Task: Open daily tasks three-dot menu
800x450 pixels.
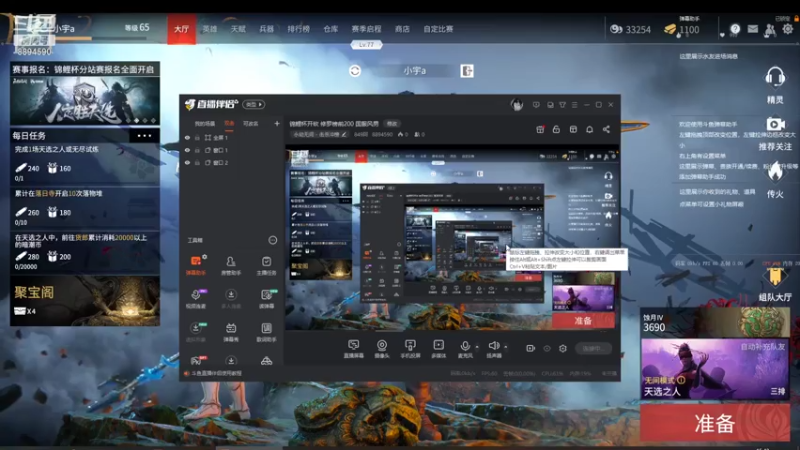Action: point(144,136)
